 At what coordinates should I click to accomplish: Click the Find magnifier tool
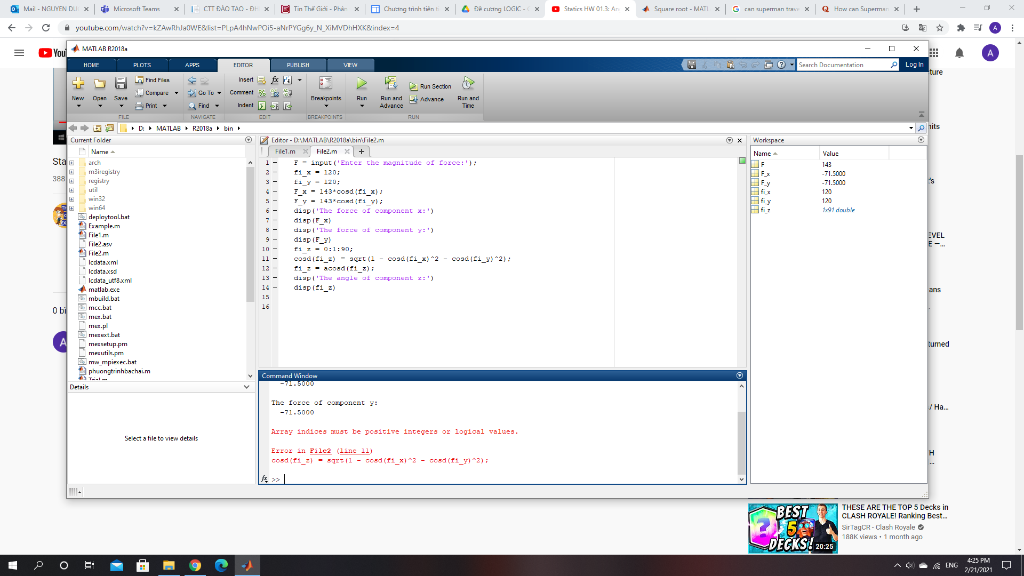click(x=199, y=106)
